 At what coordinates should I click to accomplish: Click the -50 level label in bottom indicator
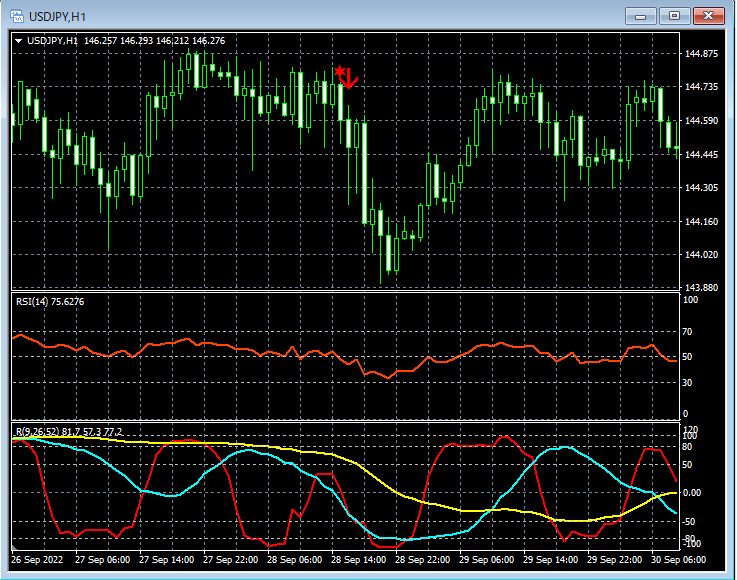click(x=689, y=522)
